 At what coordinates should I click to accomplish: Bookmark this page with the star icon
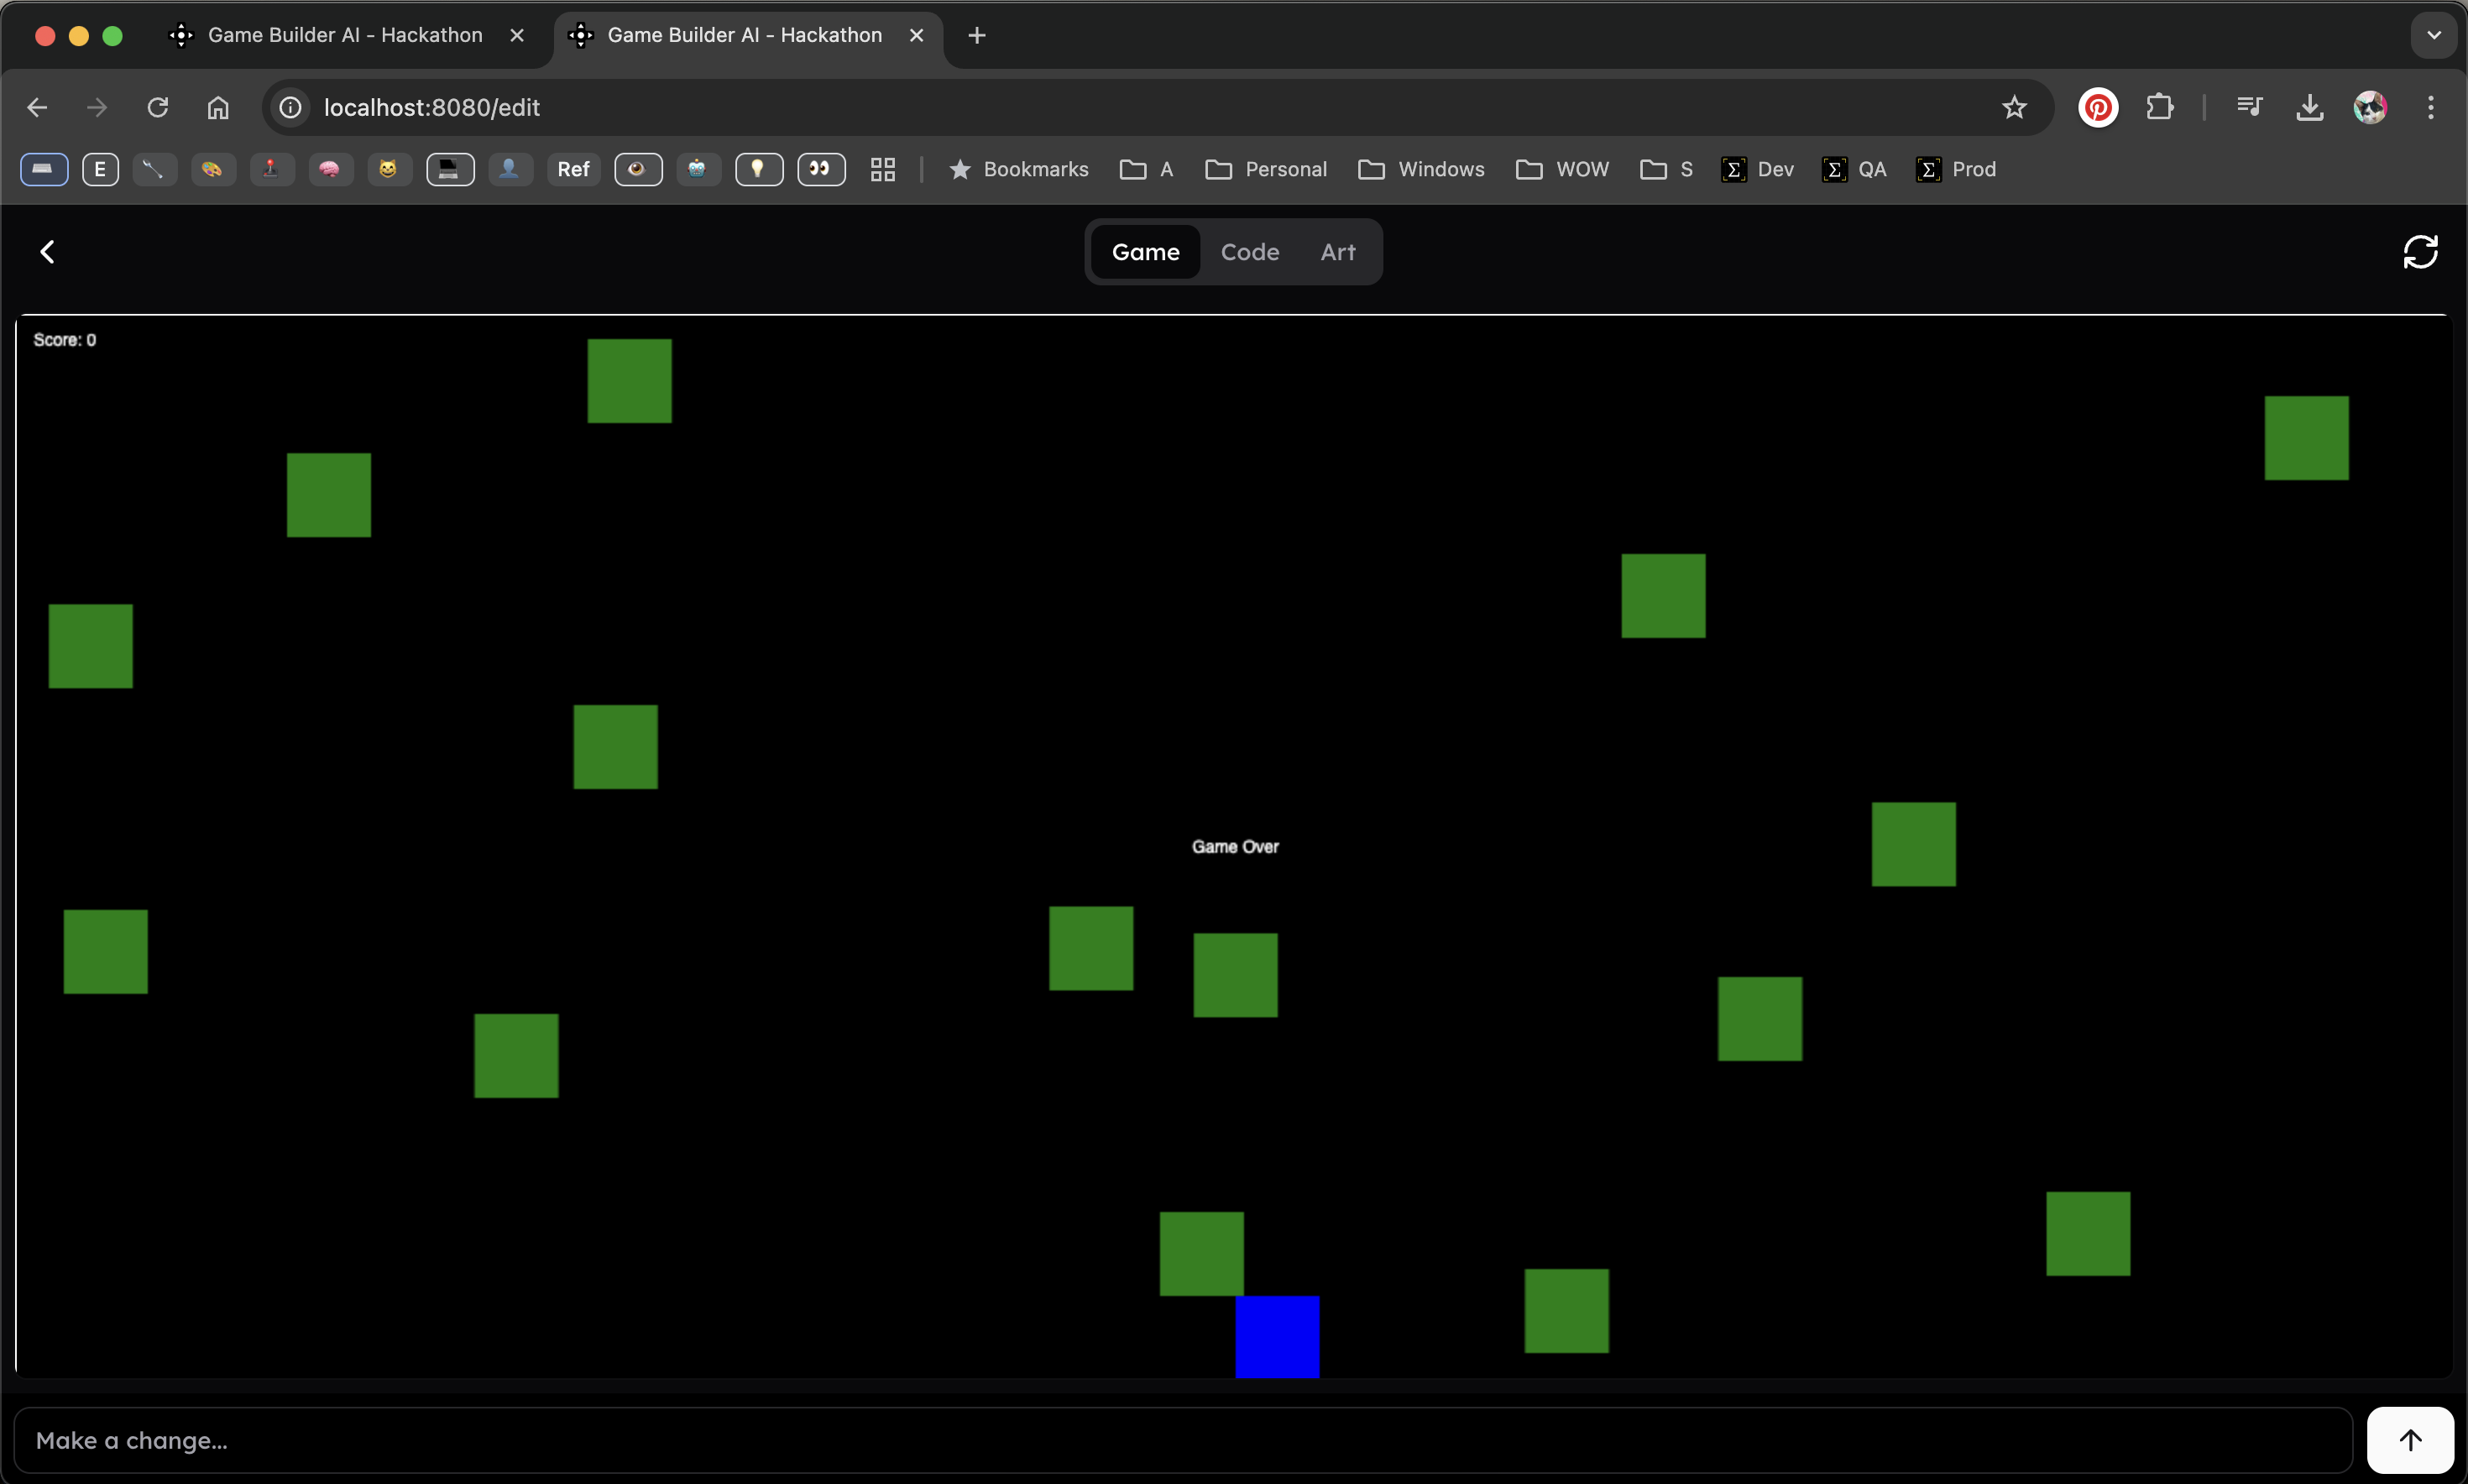click(x=2013, y=107)
